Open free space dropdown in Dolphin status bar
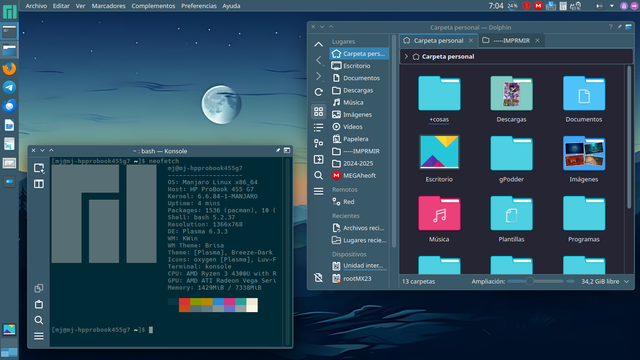Screen dimensions: 640x360 pyautogui.click(x=627, y=282)
